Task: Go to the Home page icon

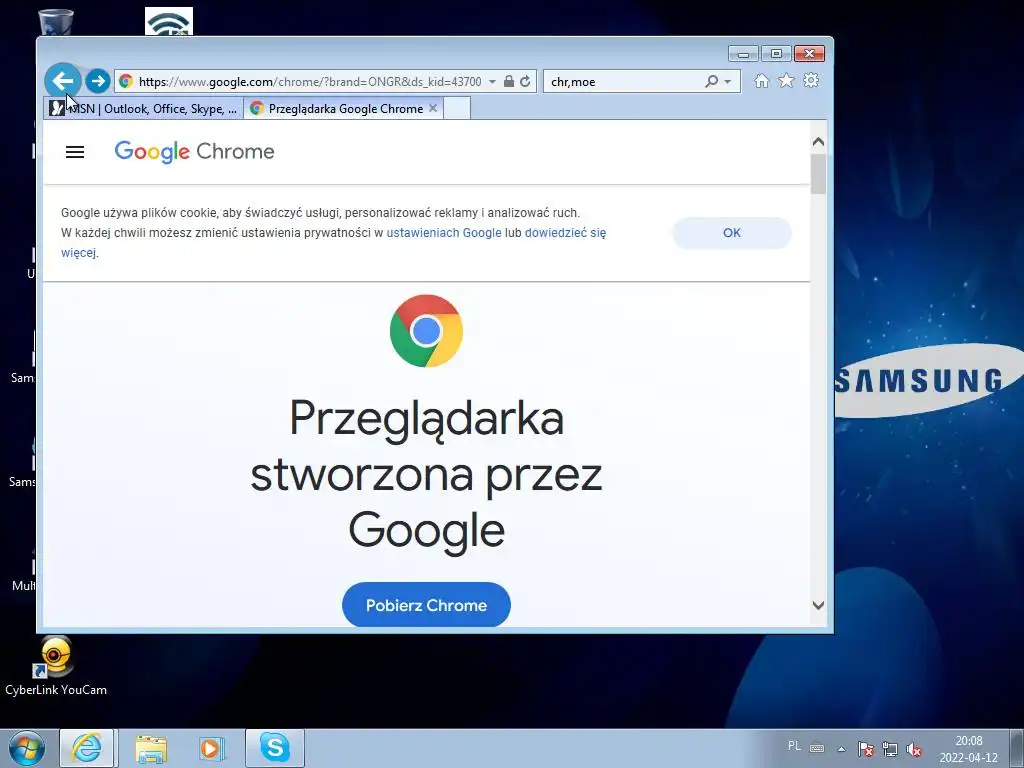Action: (x=761, y=81)
